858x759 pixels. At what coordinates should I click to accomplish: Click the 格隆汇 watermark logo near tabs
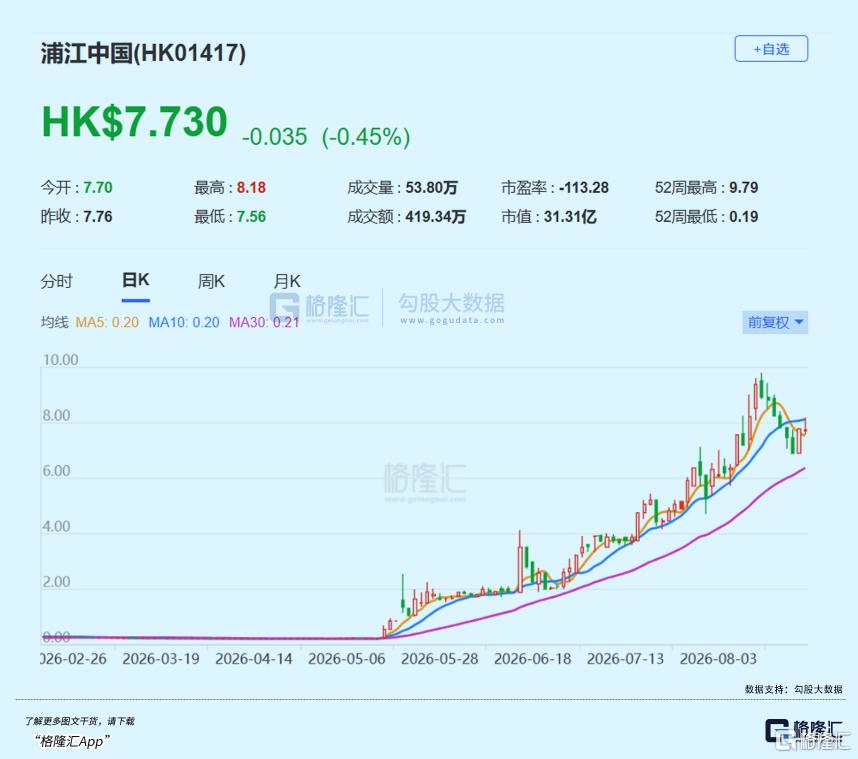pyautogui.click(x=319, y=306)
